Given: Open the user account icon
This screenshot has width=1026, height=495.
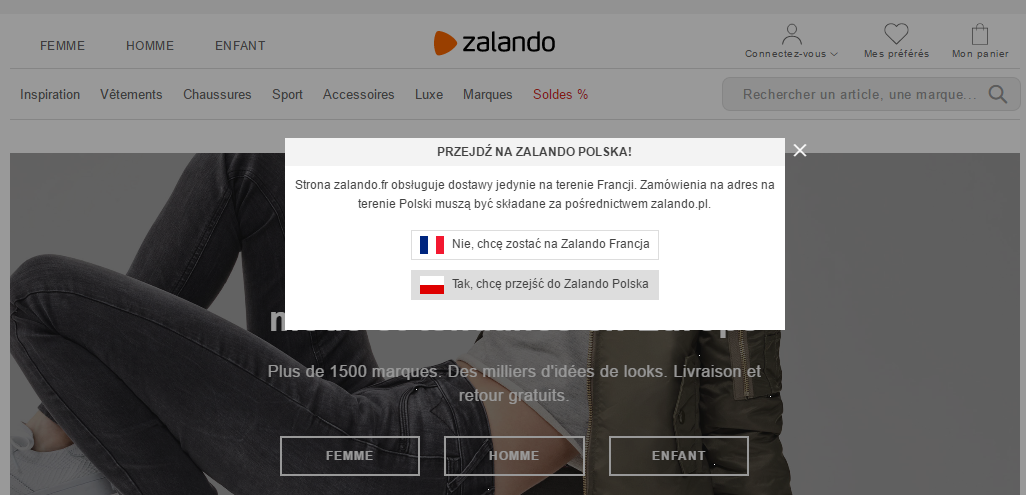Looking at the screenshot, I should (792, 34).
